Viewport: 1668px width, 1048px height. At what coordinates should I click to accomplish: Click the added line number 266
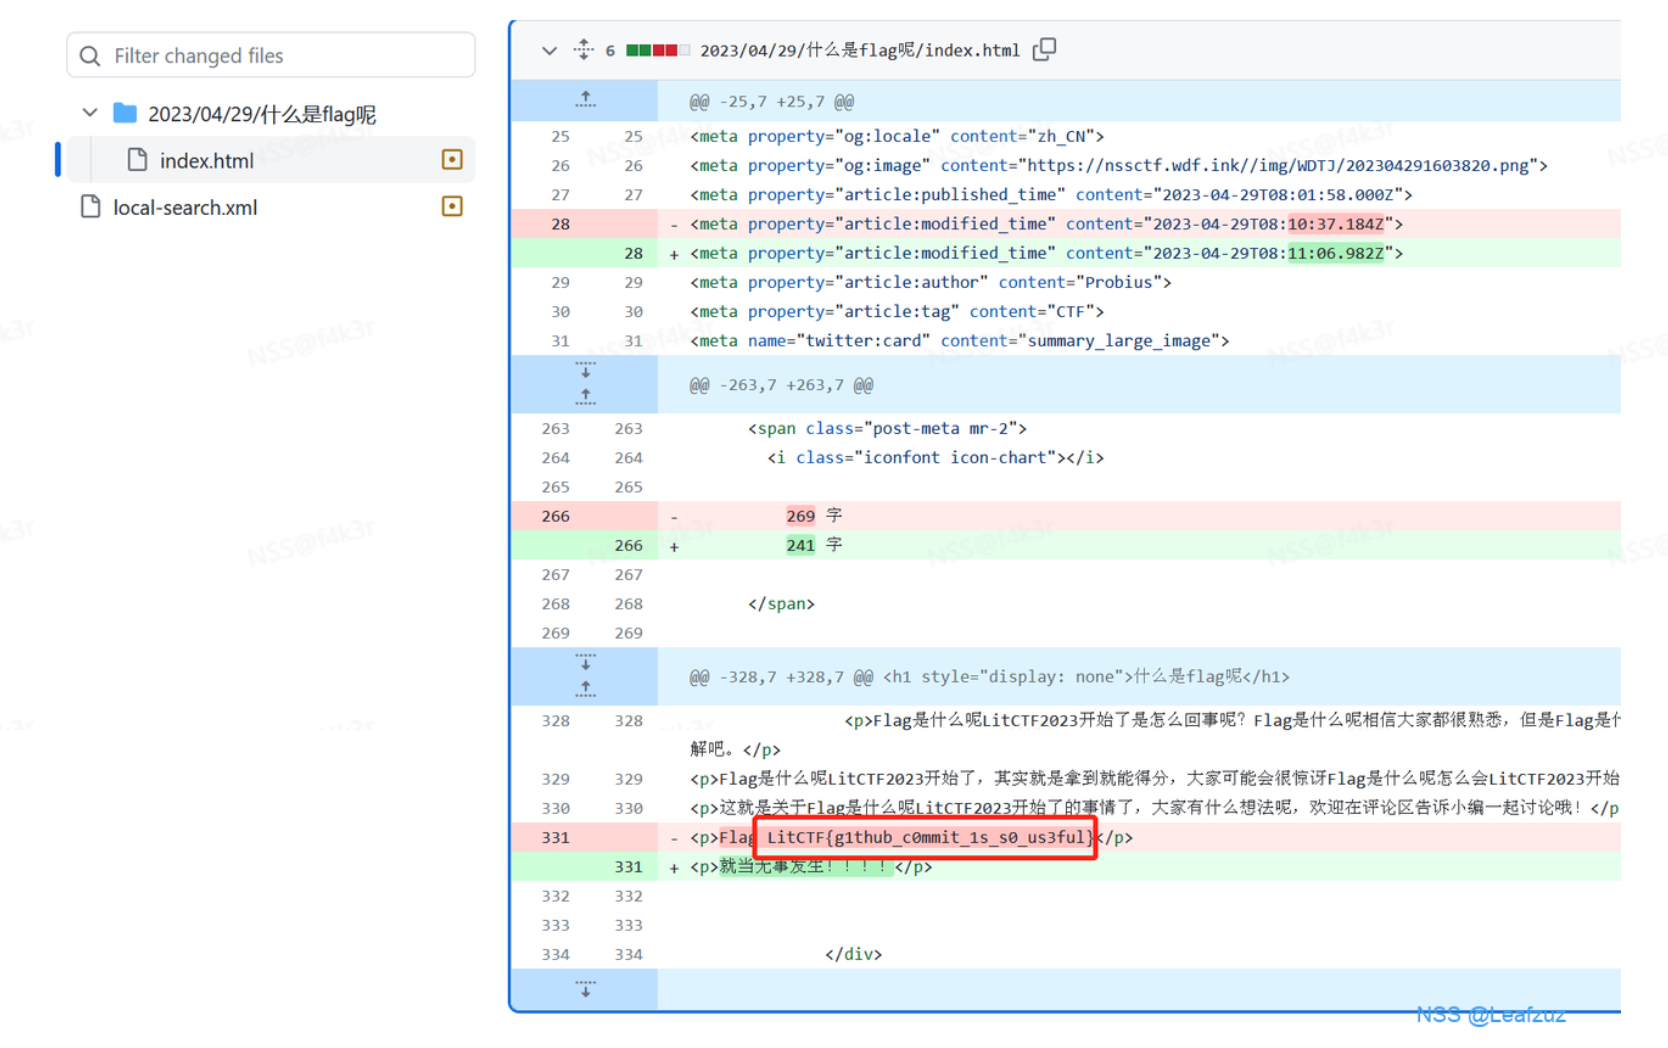[628, 545]
